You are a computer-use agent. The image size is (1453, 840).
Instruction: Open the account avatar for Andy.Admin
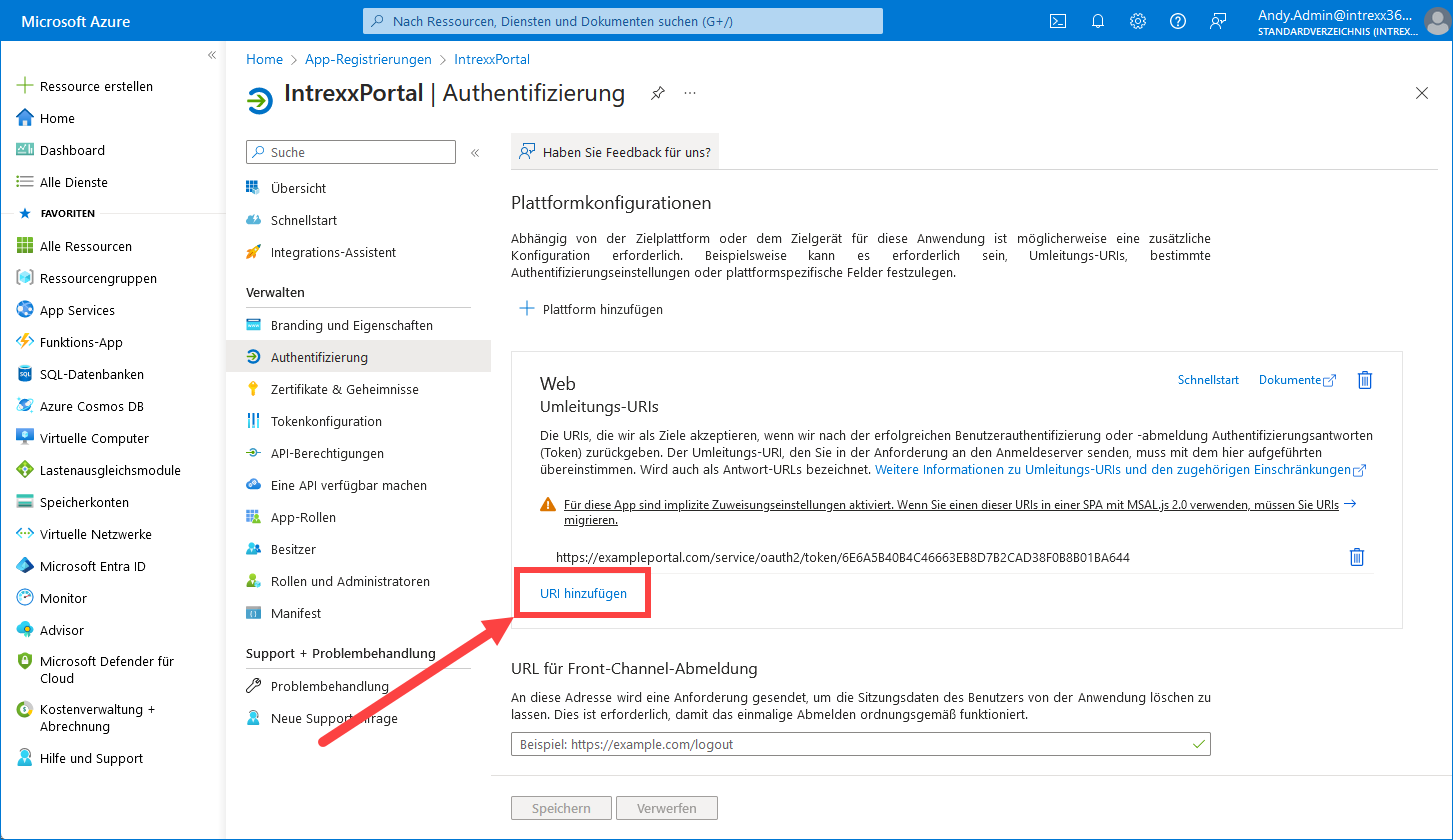tap(1437, 21)
